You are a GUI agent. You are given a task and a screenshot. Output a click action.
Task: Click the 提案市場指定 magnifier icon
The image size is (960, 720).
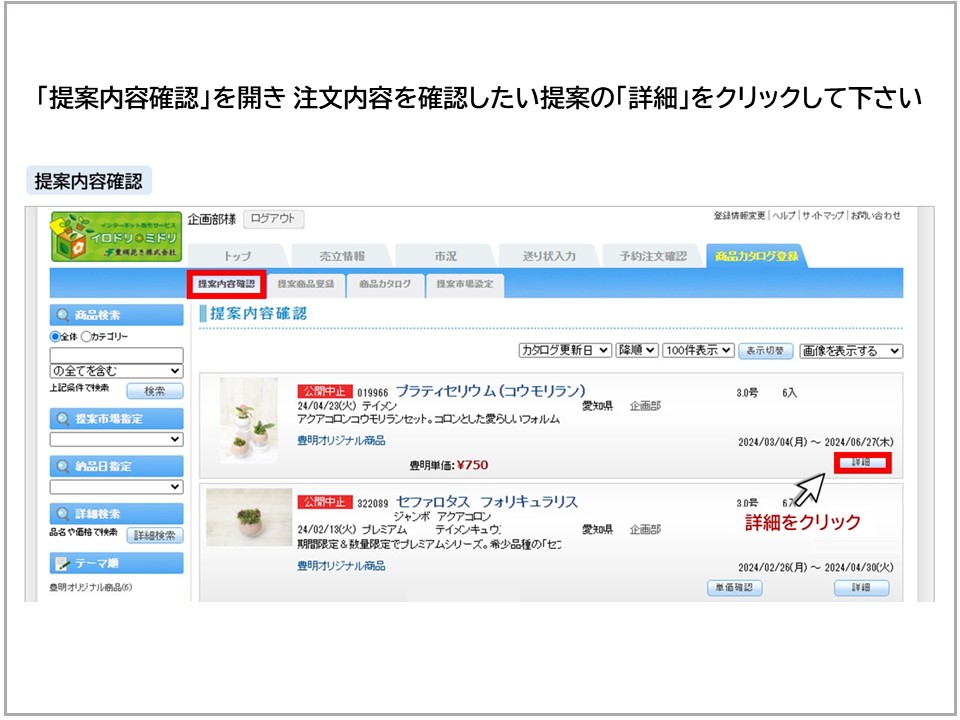pyautogui.click(x=65, y=419)
